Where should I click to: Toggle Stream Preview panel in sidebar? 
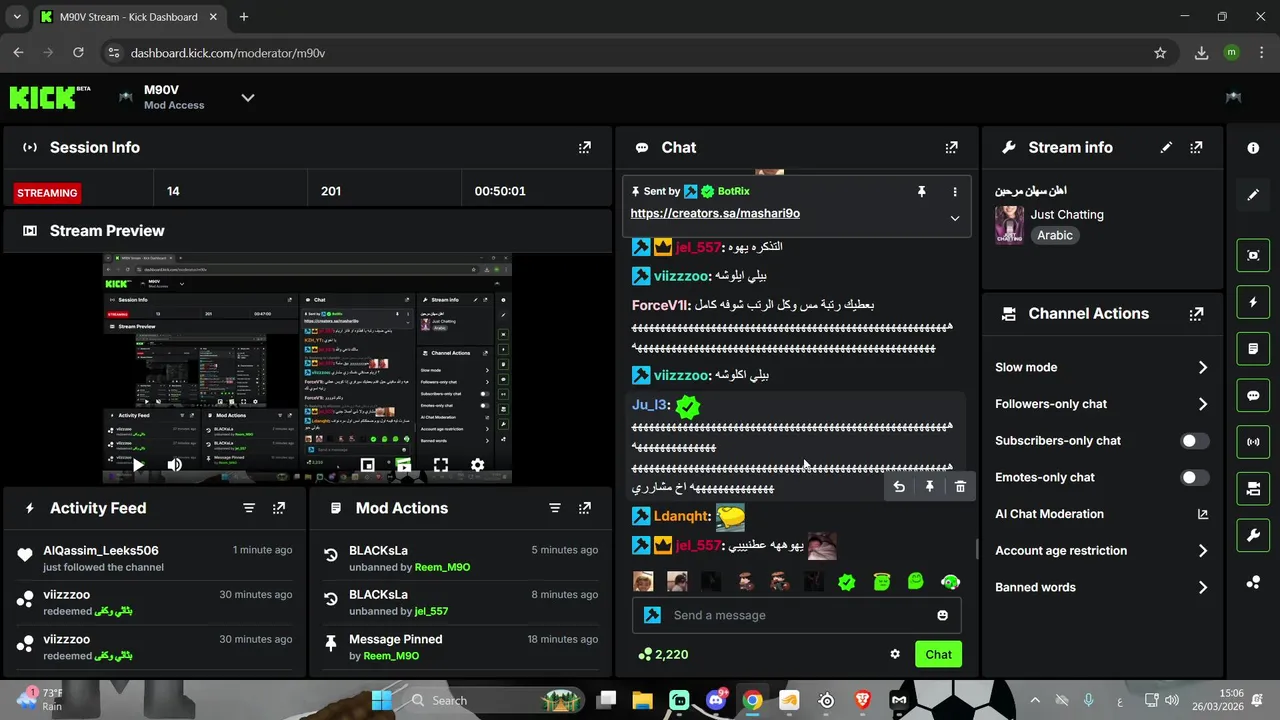(x=1253, y=255)
